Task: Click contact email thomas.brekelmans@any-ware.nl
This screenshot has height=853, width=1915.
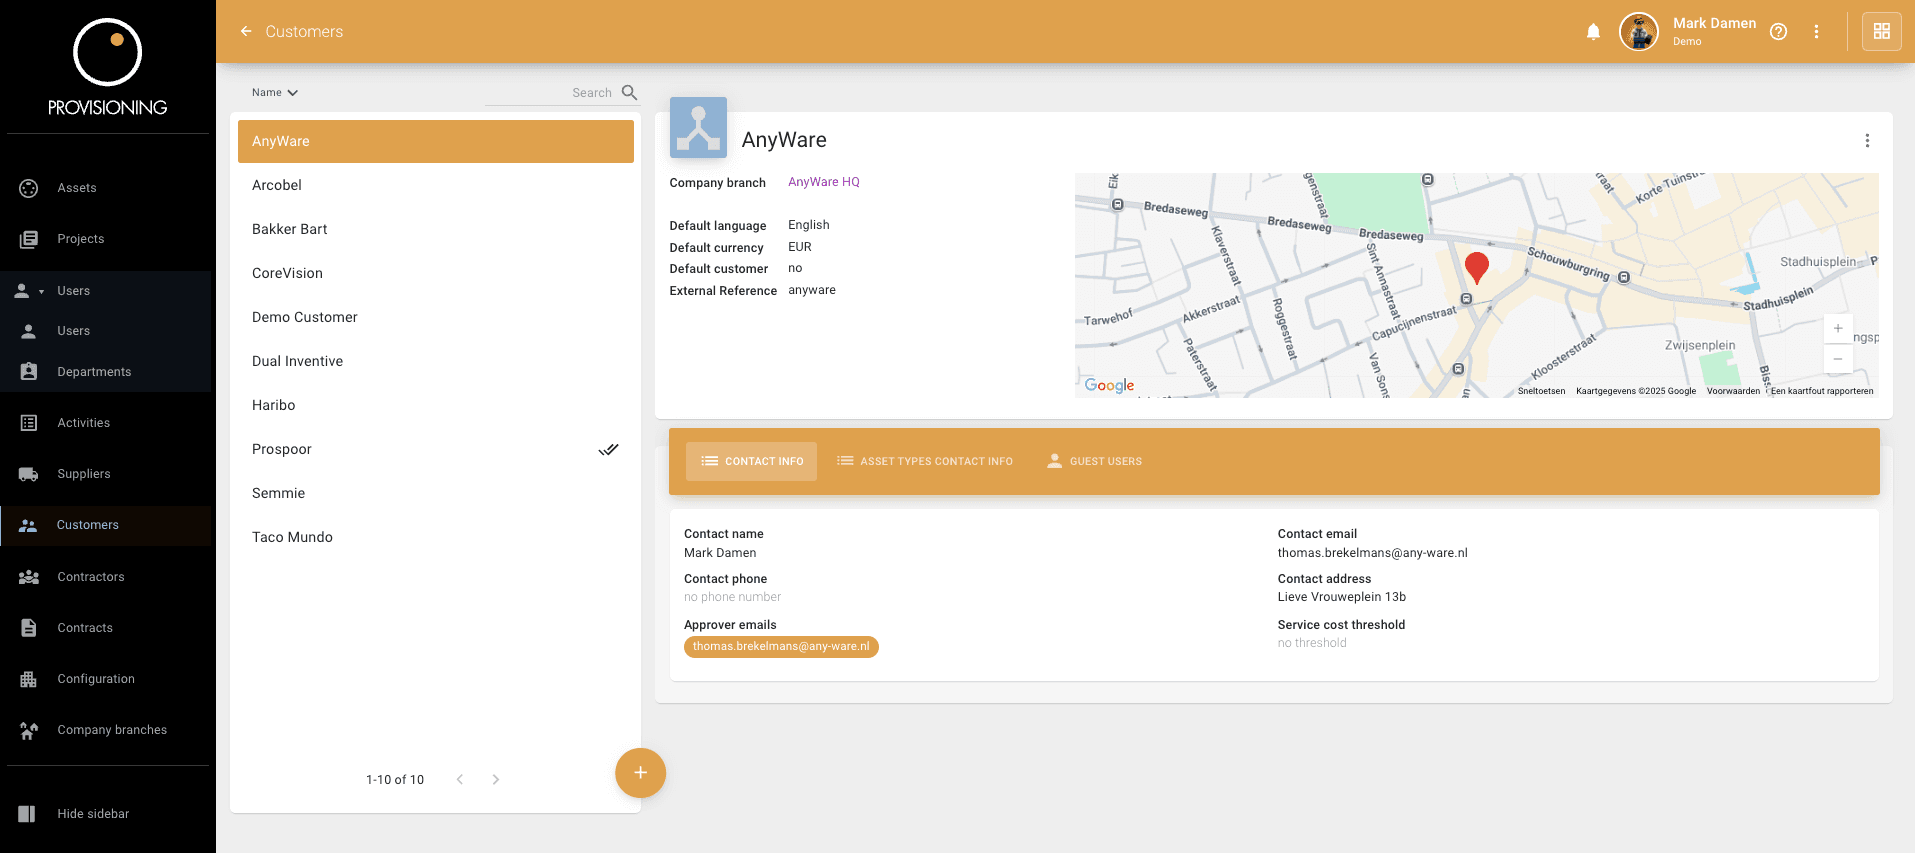Action: [1372, 553]
